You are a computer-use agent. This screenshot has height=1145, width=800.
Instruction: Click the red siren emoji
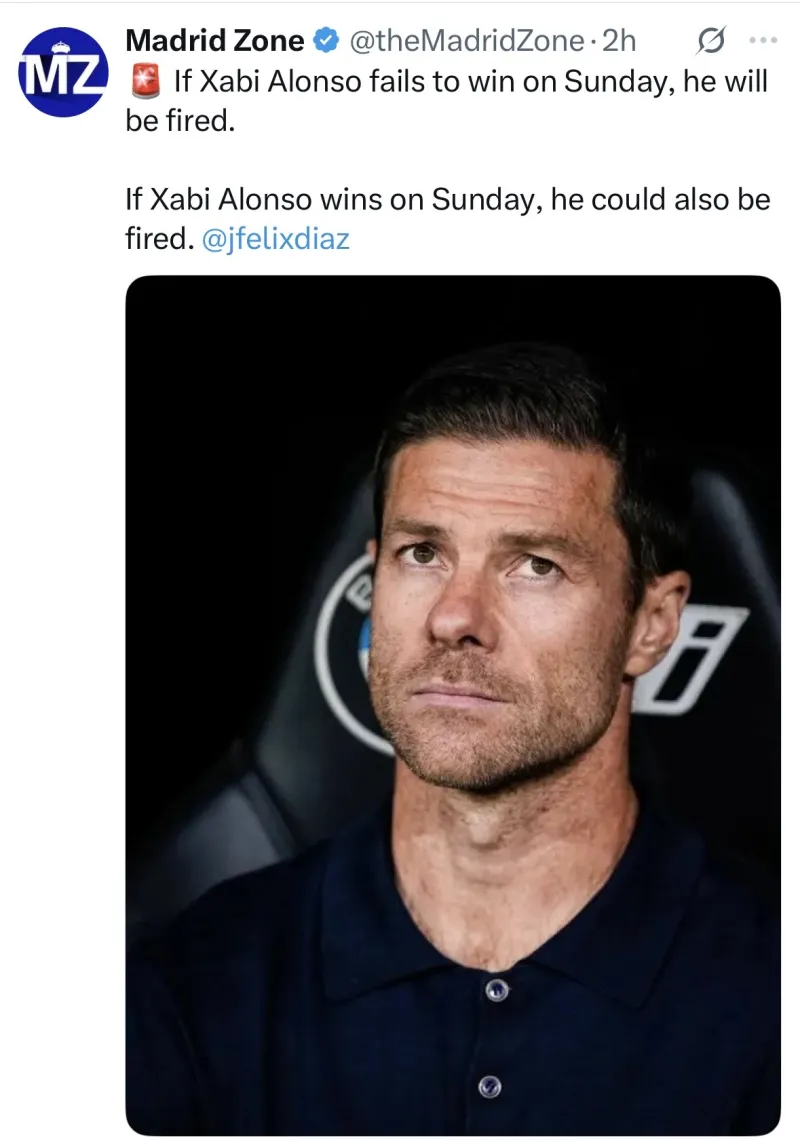coord(145,83)
